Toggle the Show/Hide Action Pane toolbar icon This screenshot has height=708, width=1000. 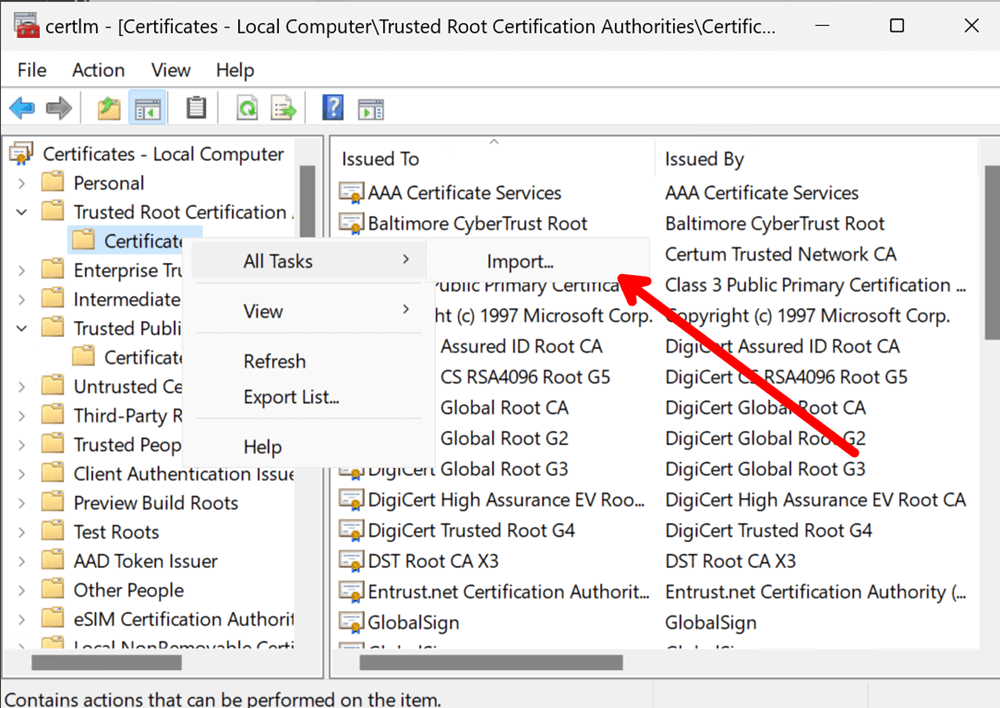371,109
